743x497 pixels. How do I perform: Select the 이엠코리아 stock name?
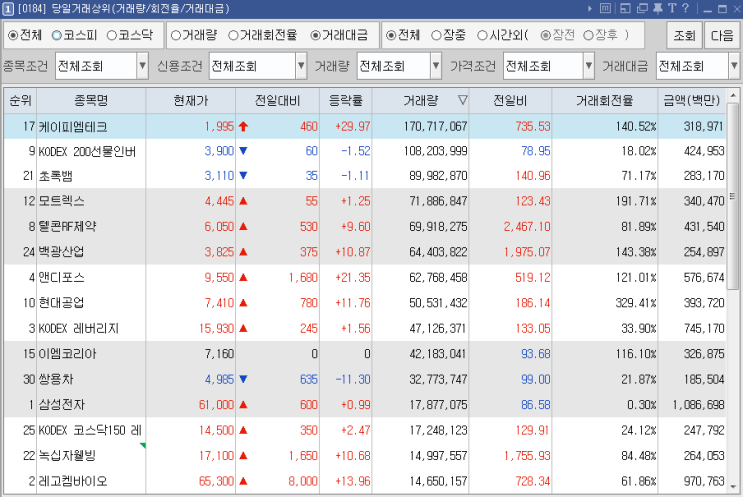pyautogui.click(x=67, y=354)
